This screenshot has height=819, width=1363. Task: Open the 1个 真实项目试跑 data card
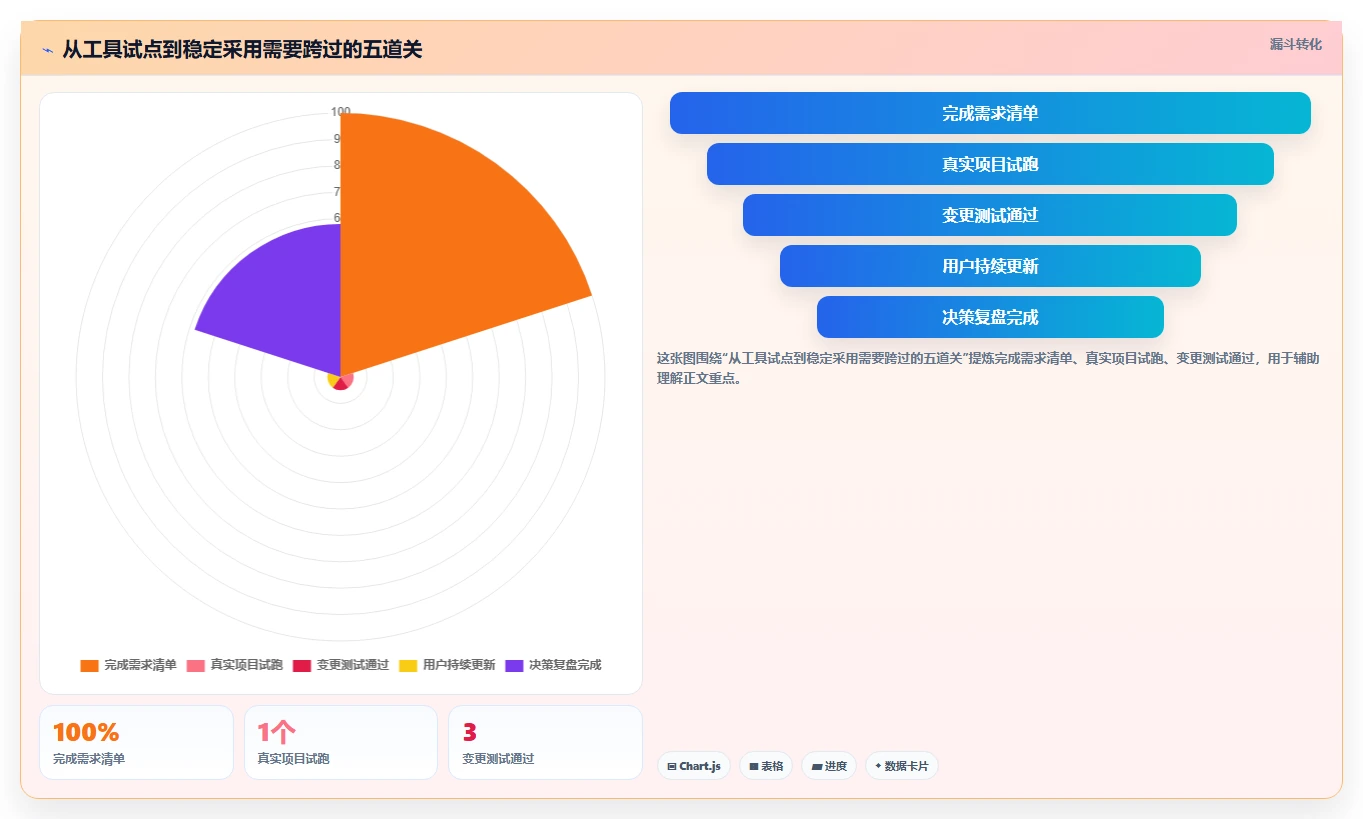tap(341, 742)
